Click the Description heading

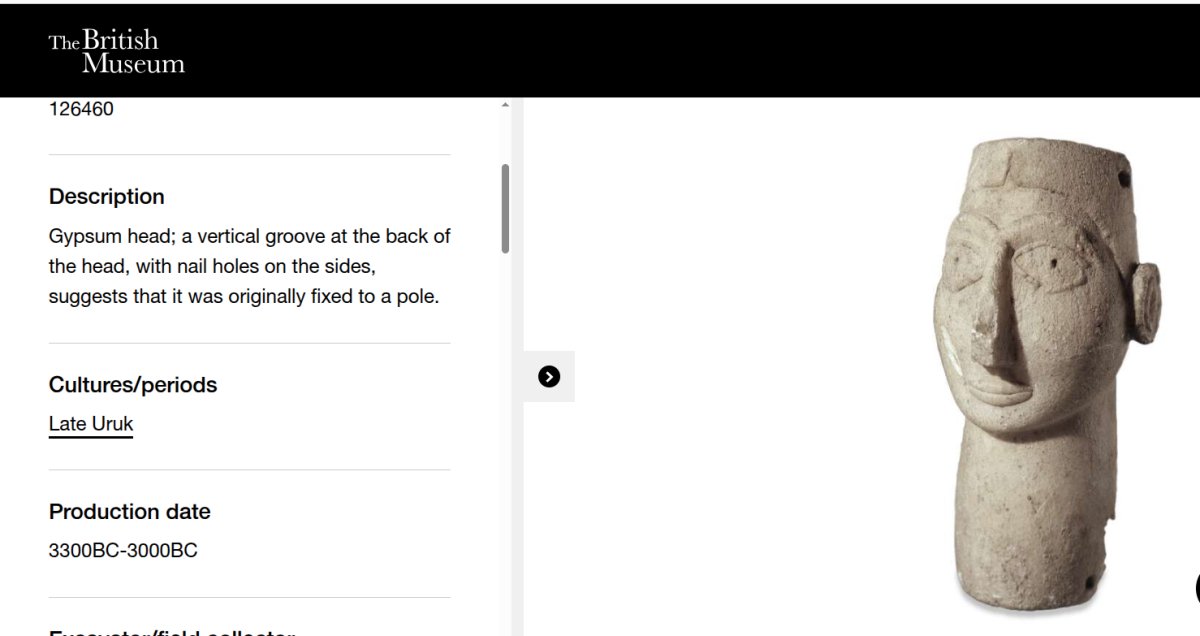coord(107,196)
